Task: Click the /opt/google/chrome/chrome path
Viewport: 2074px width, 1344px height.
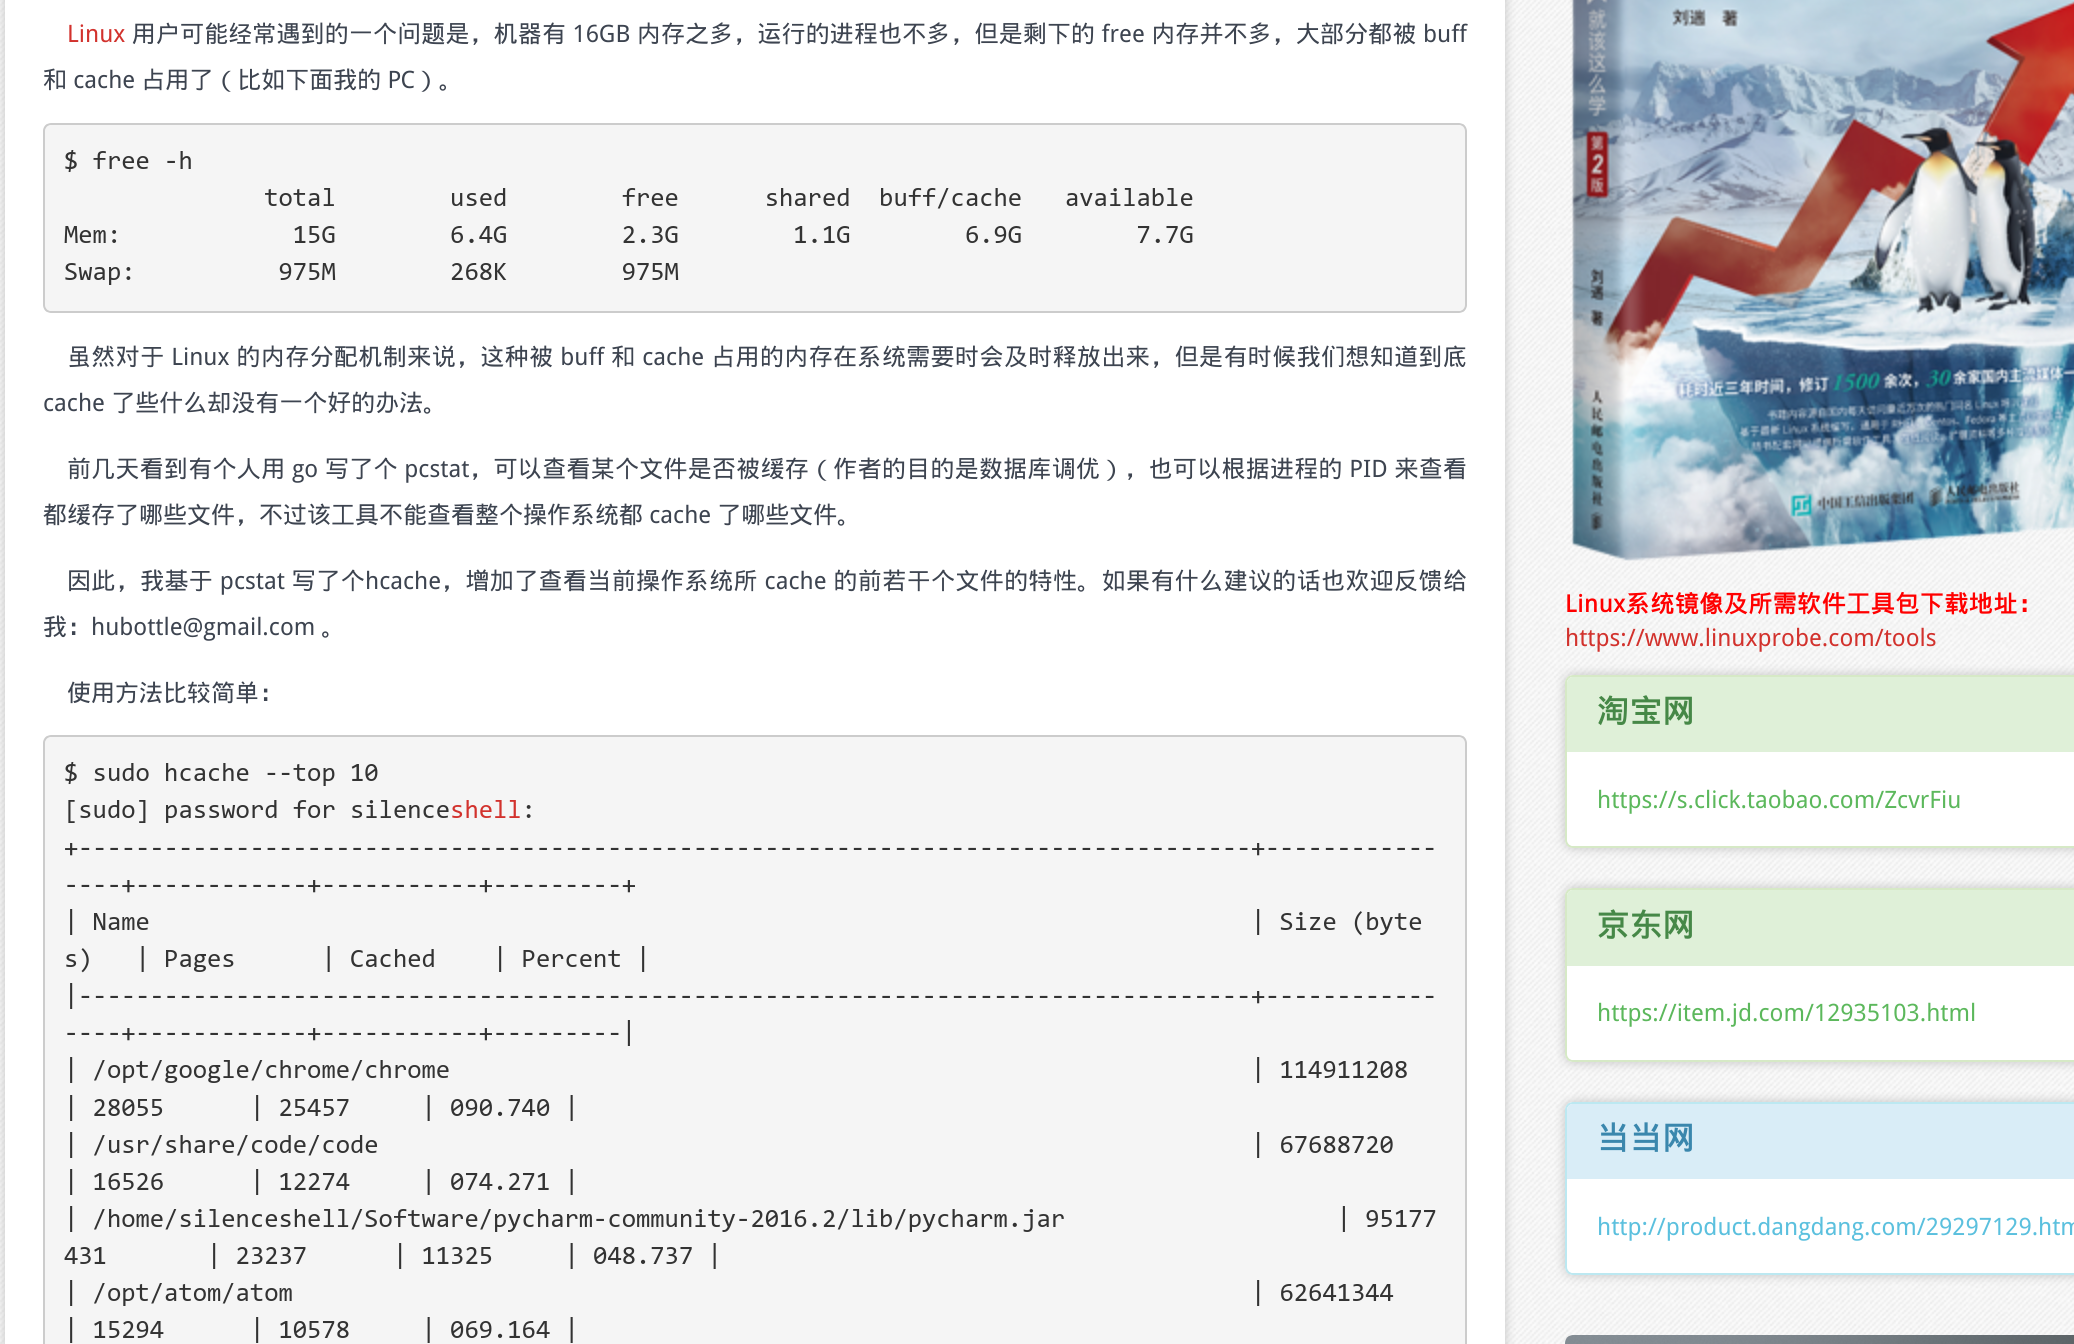Action: coord(271,1070)
